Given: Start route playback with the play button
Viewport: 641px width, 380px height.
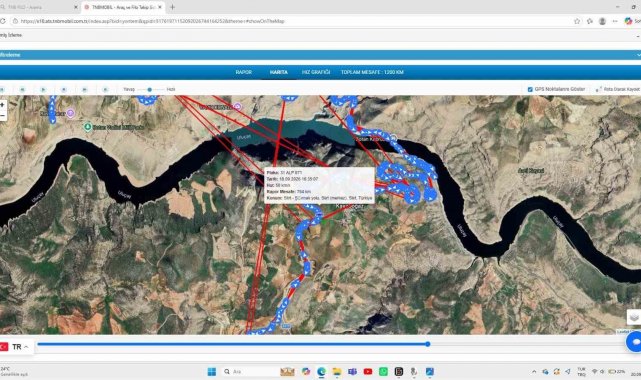Looking at the screenshot, I should coord(43,89).
